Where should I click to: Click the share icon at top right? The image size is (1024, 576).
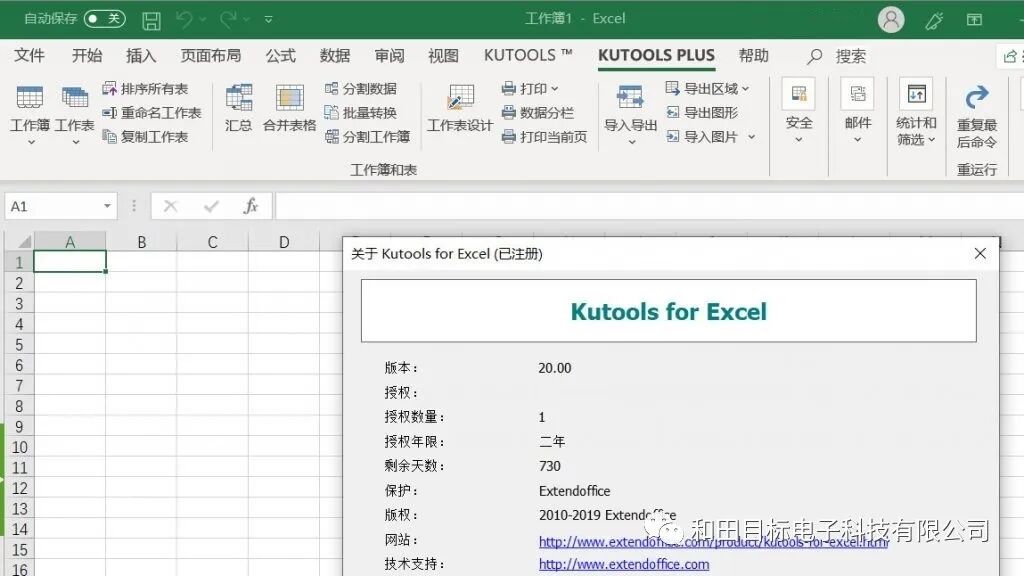point(1010,56)
